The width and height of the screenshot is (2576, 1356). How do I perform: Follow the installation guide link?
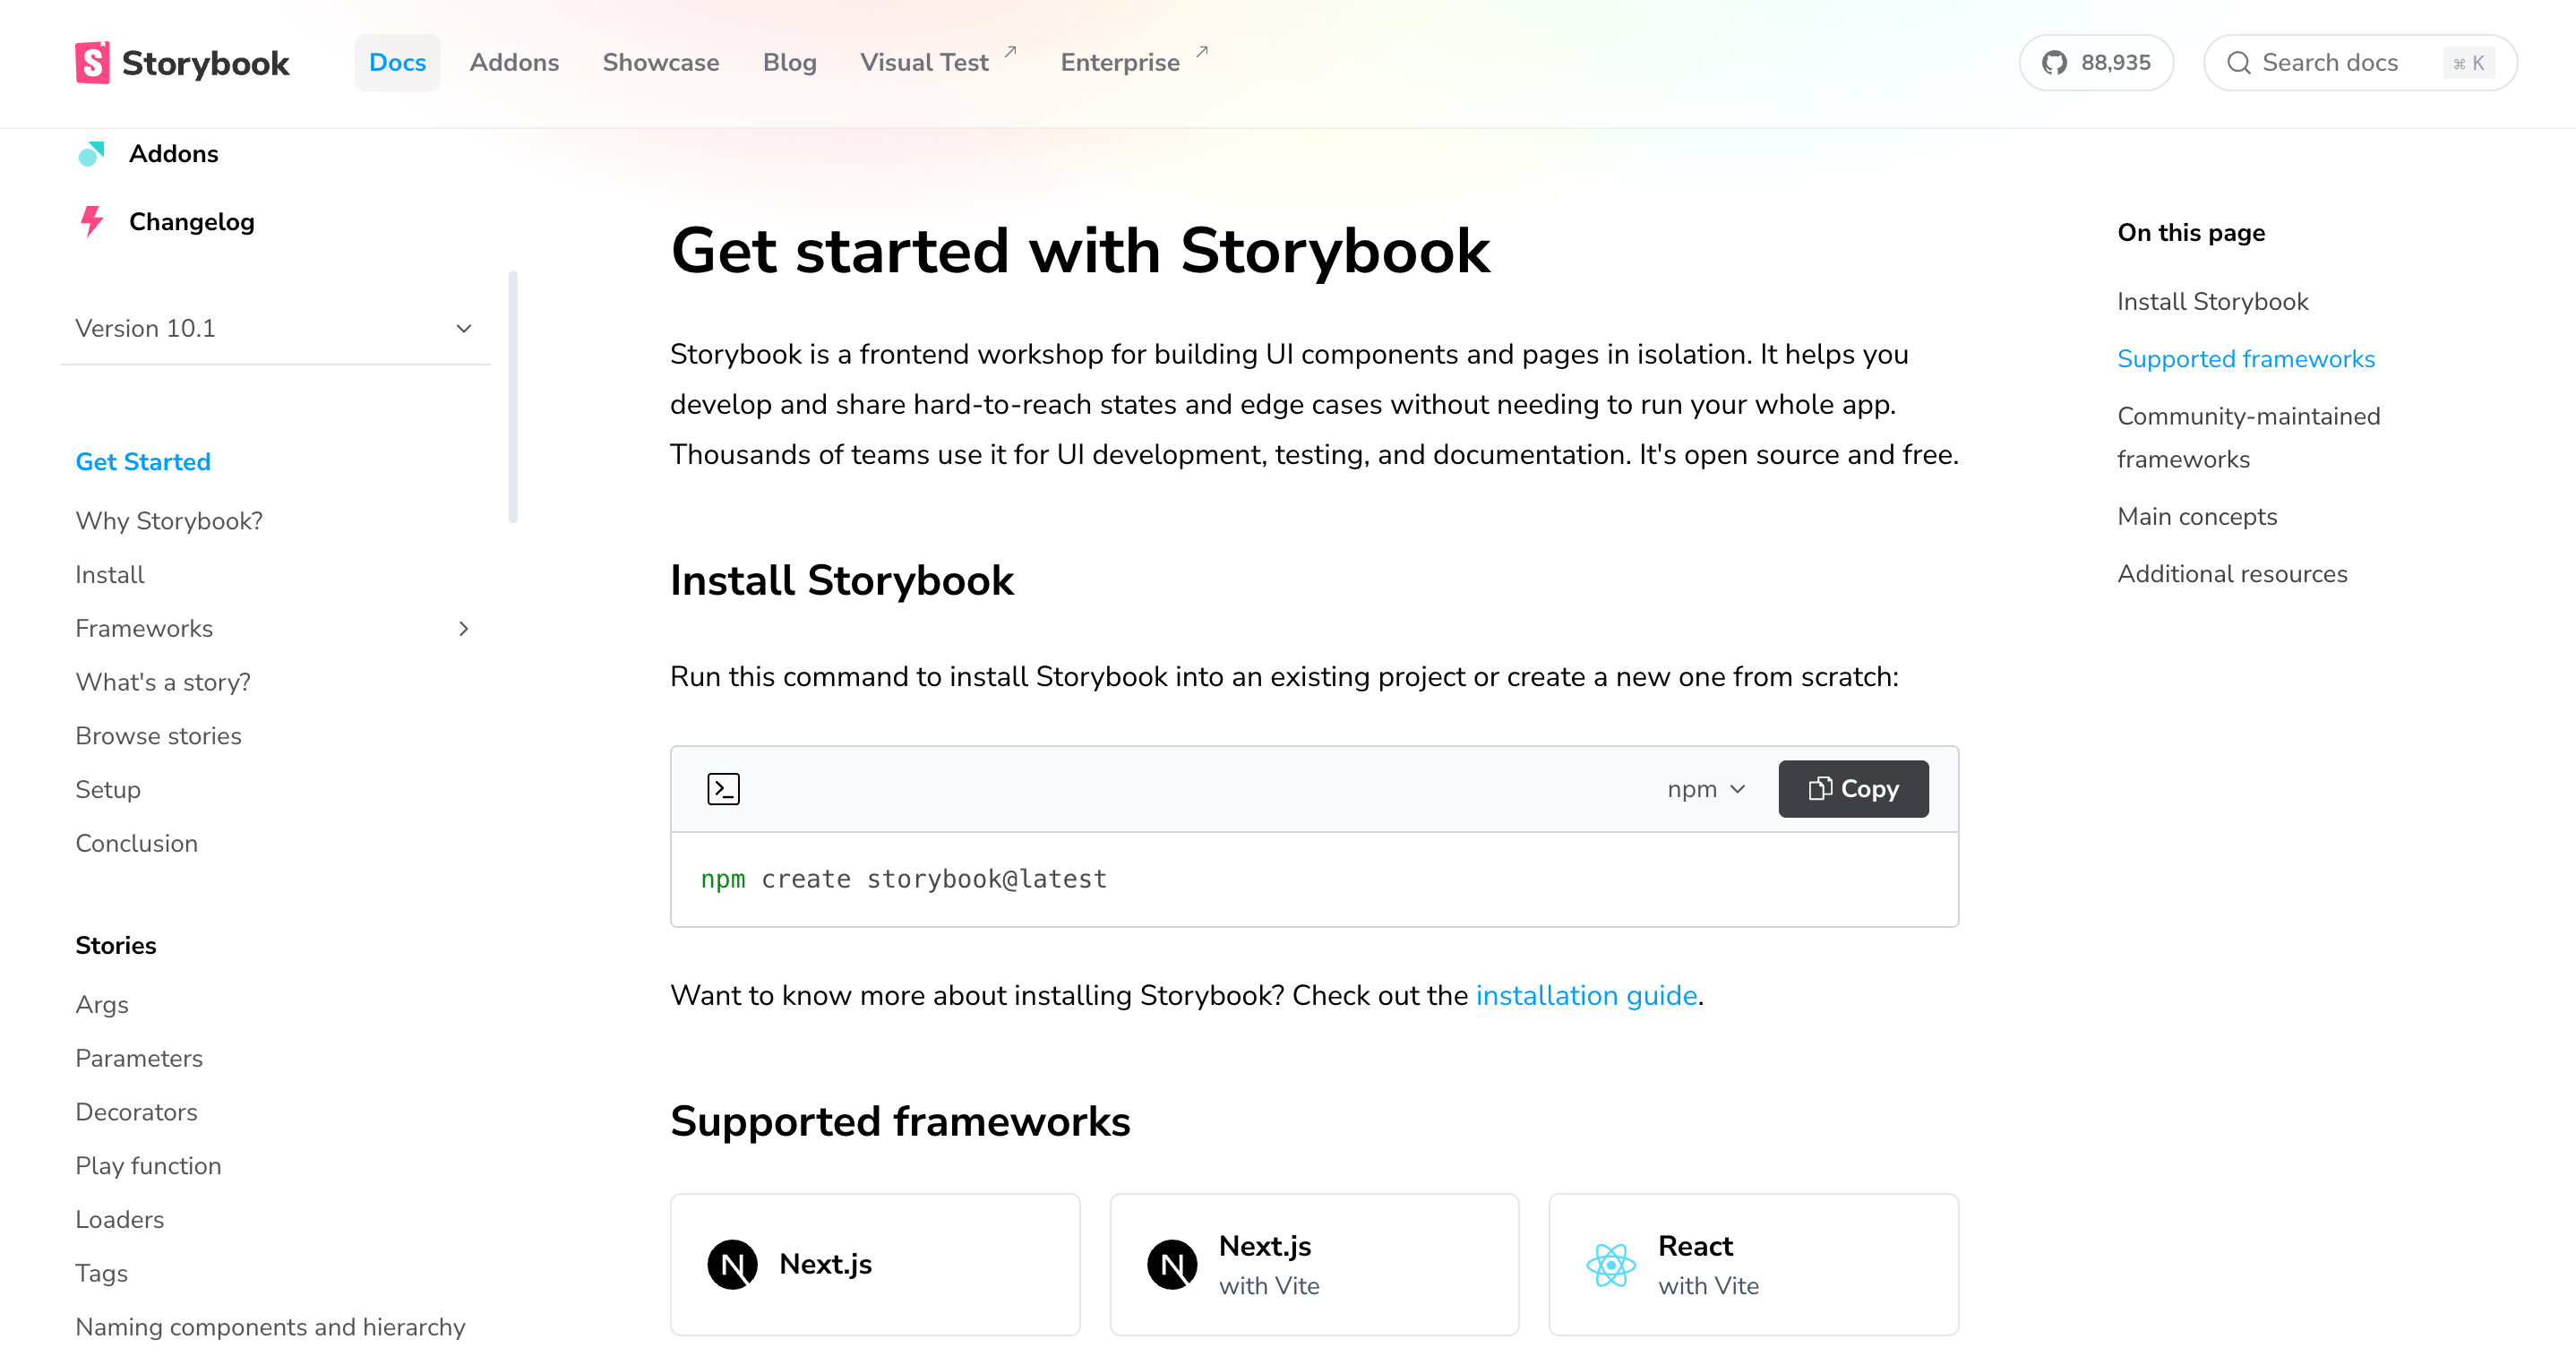point(1586,995)
